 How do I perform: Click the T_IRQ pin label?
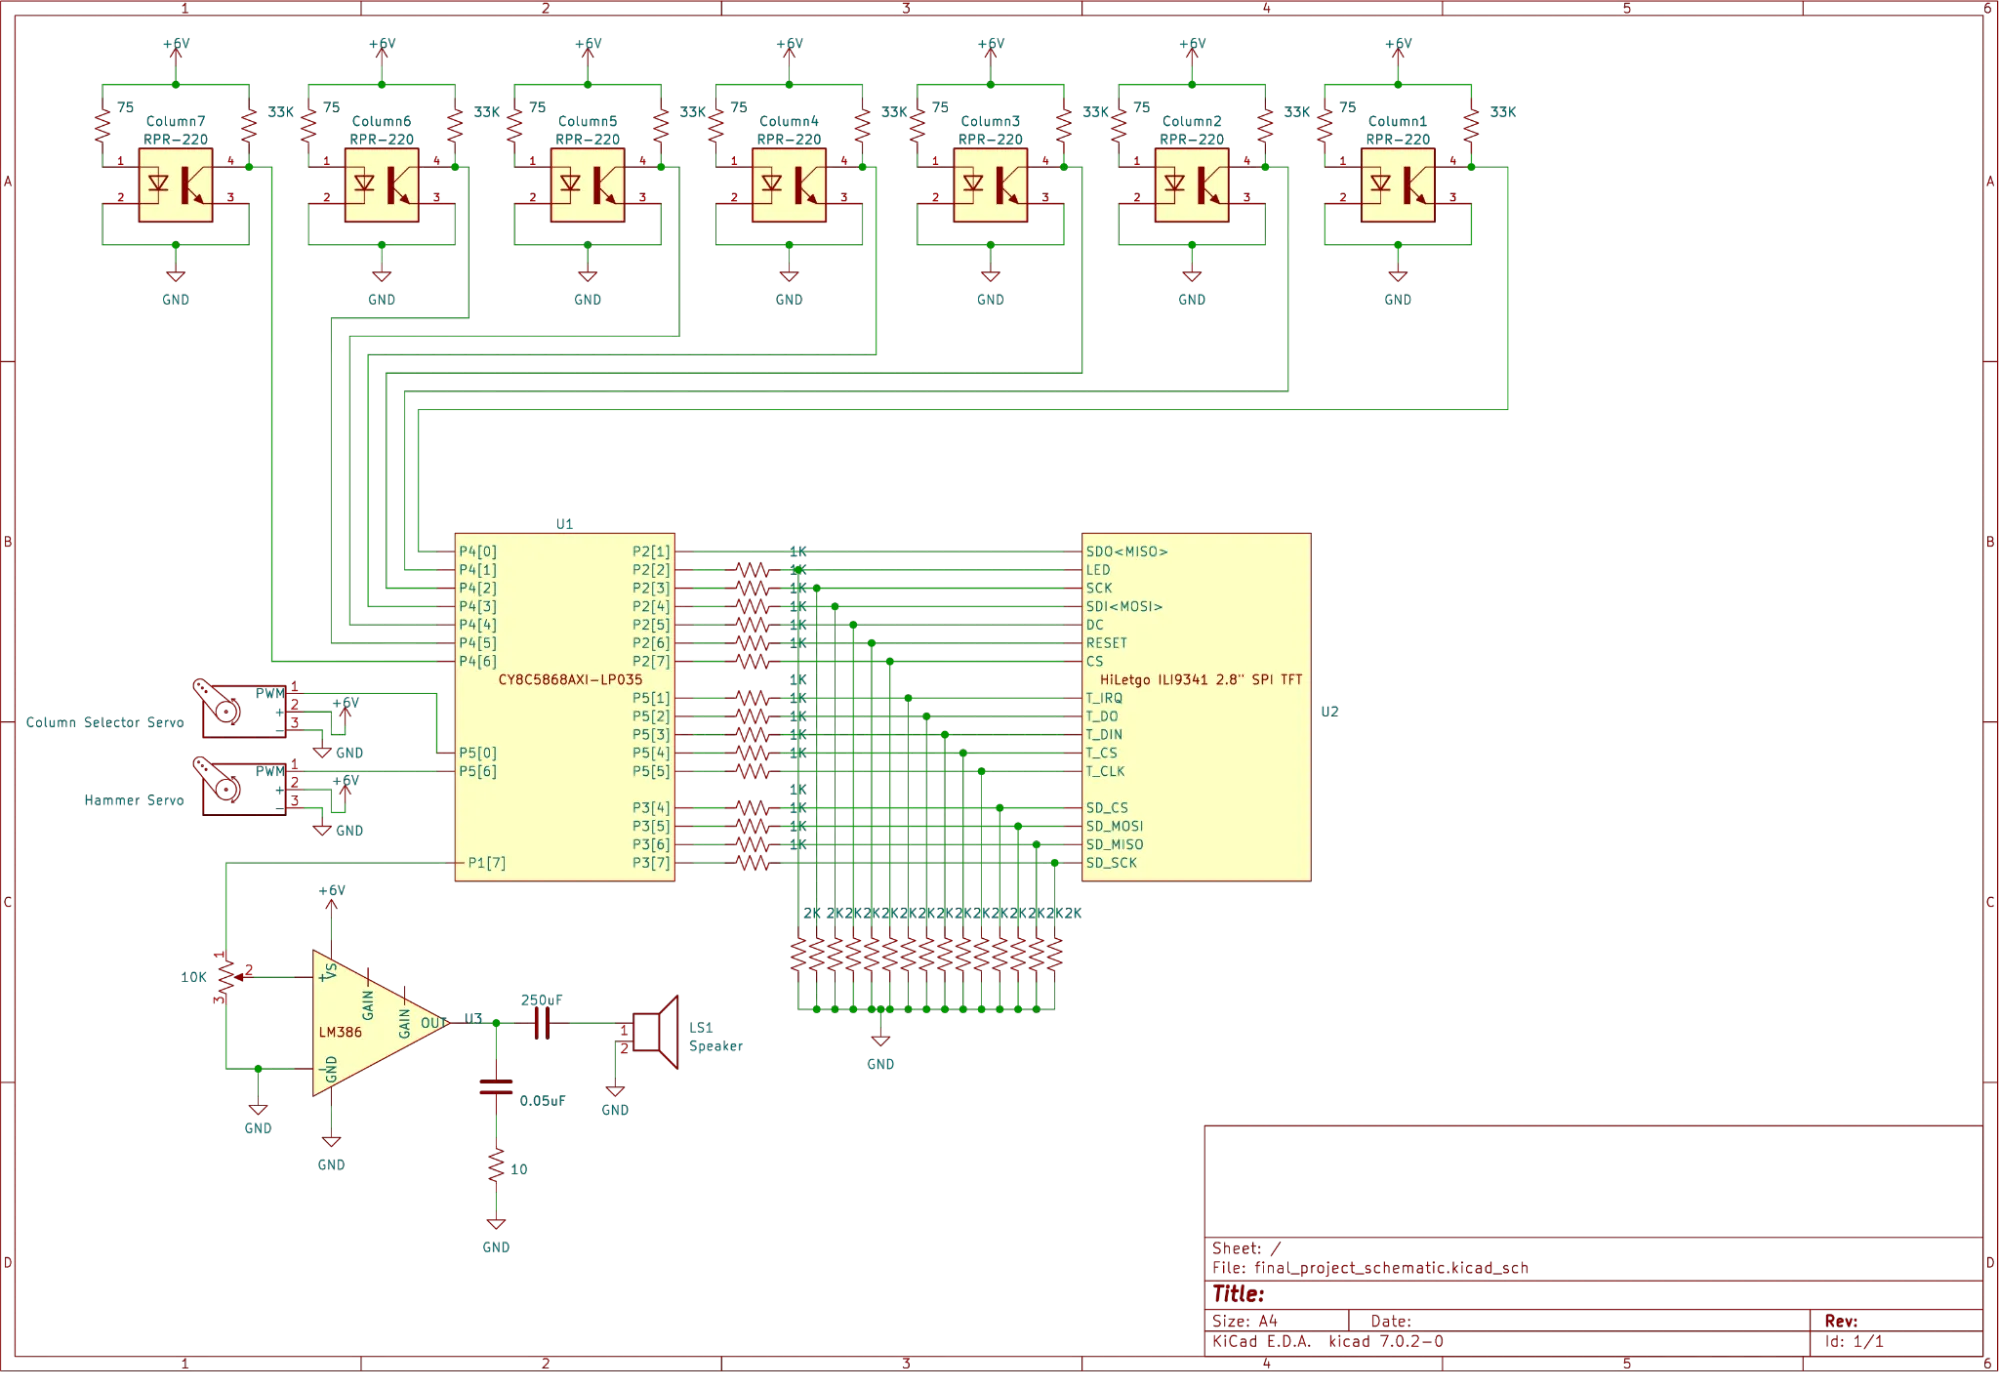tap(1105, 698)
